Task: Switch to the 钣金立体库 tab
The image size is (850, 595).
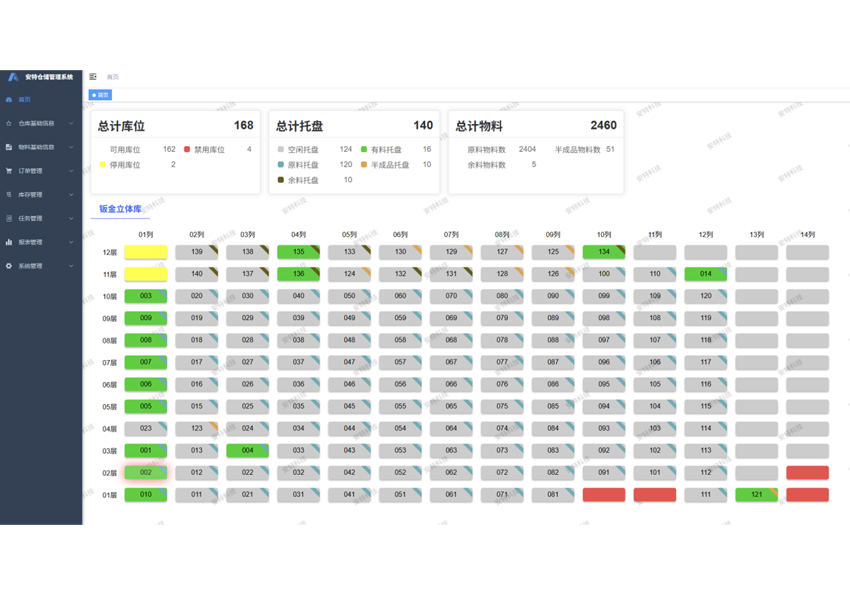Action: (x=119, y=209)
